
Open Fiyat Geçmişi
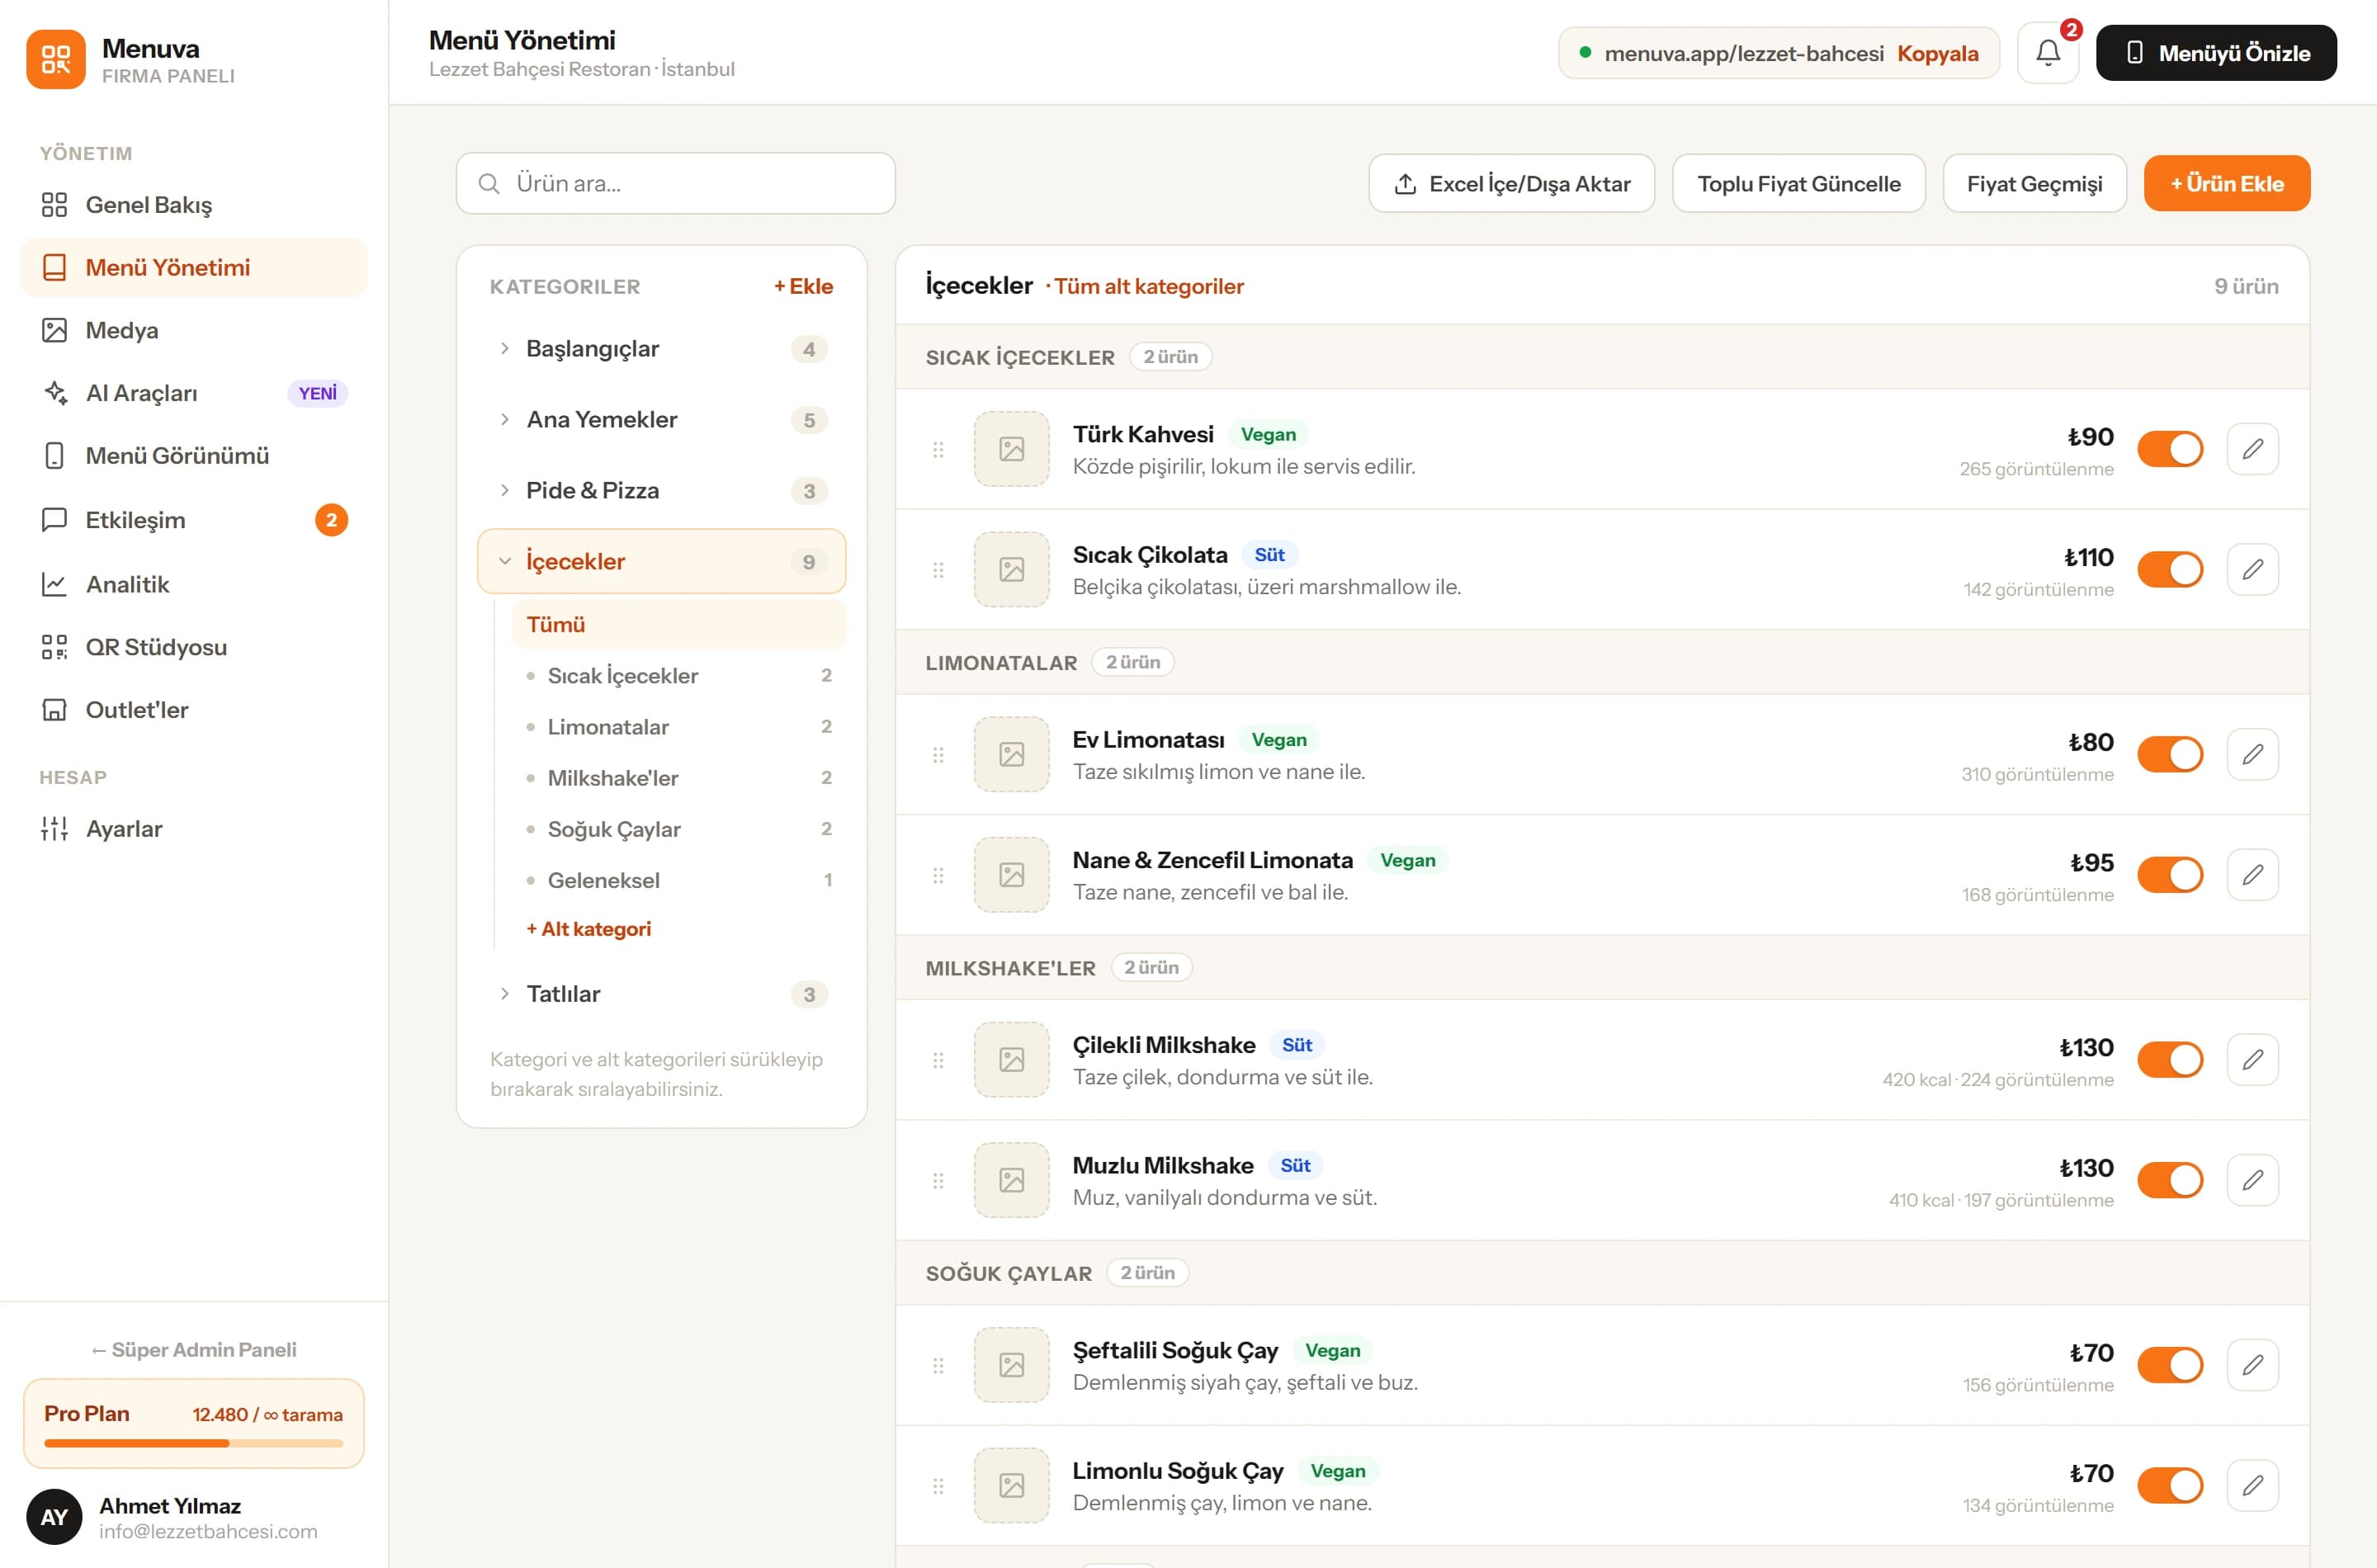pos(2034,183)
